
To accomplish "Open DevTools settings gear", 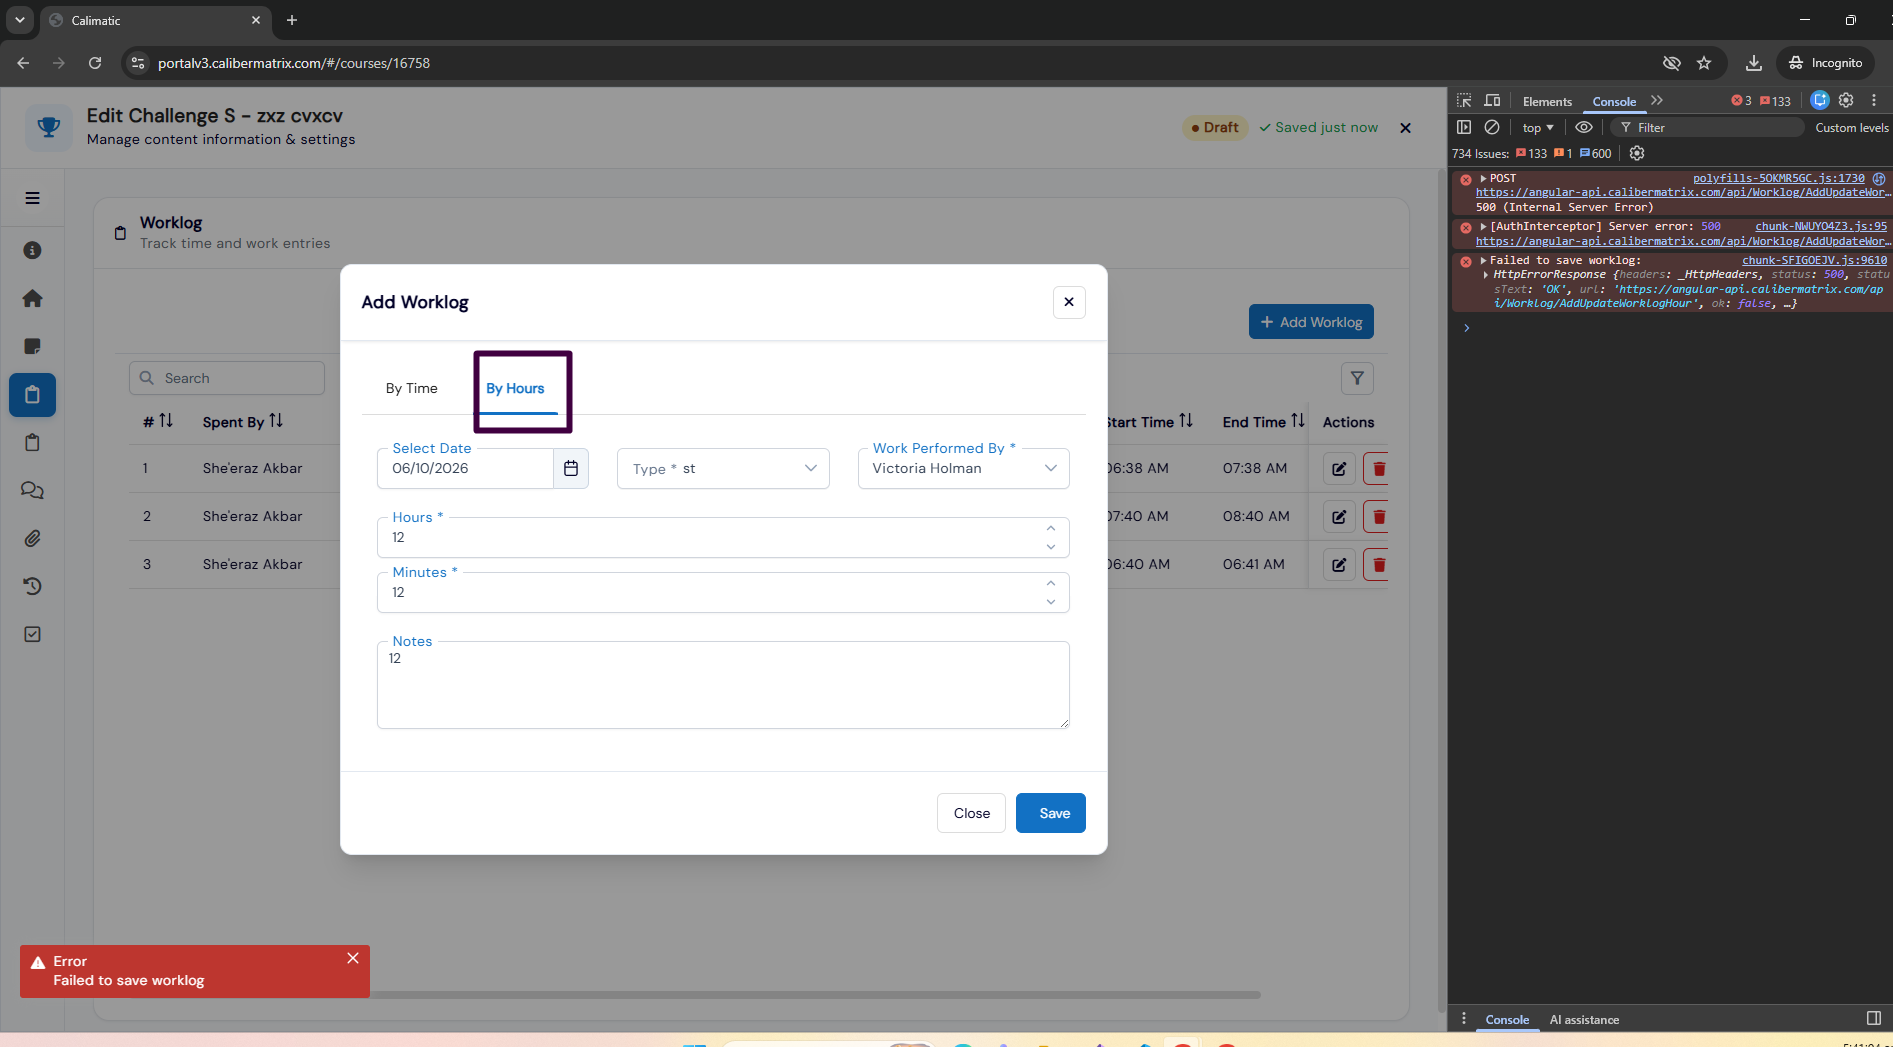I will (x=1846, y=100).
